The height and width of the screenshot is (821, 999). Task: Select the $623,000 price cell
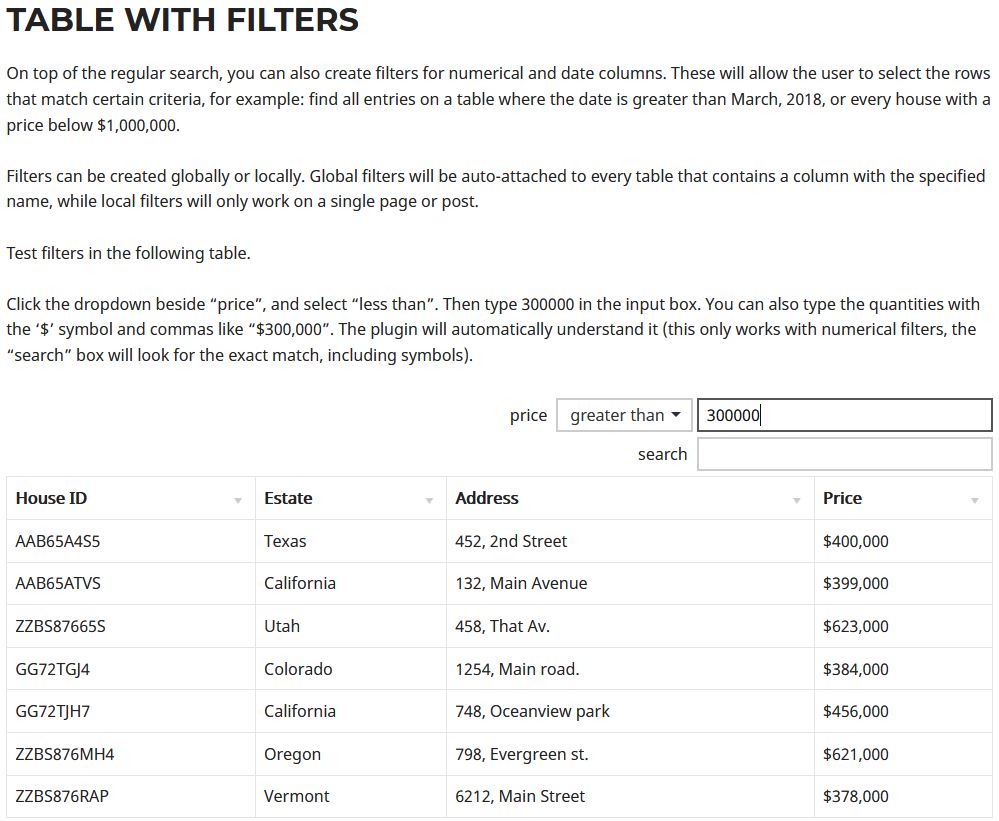point(855,626)
